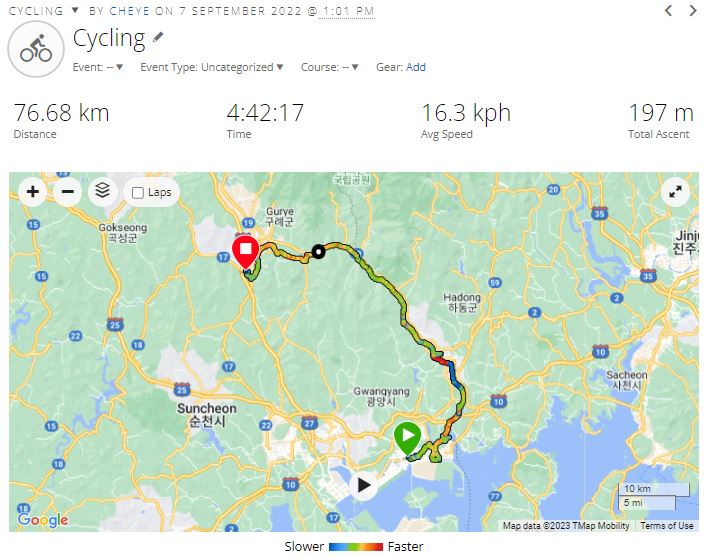Image resolution: width=710 pixels, height=557 pixels.
Task: Click the green start marker on map
Action: click(x=408, y=438)
